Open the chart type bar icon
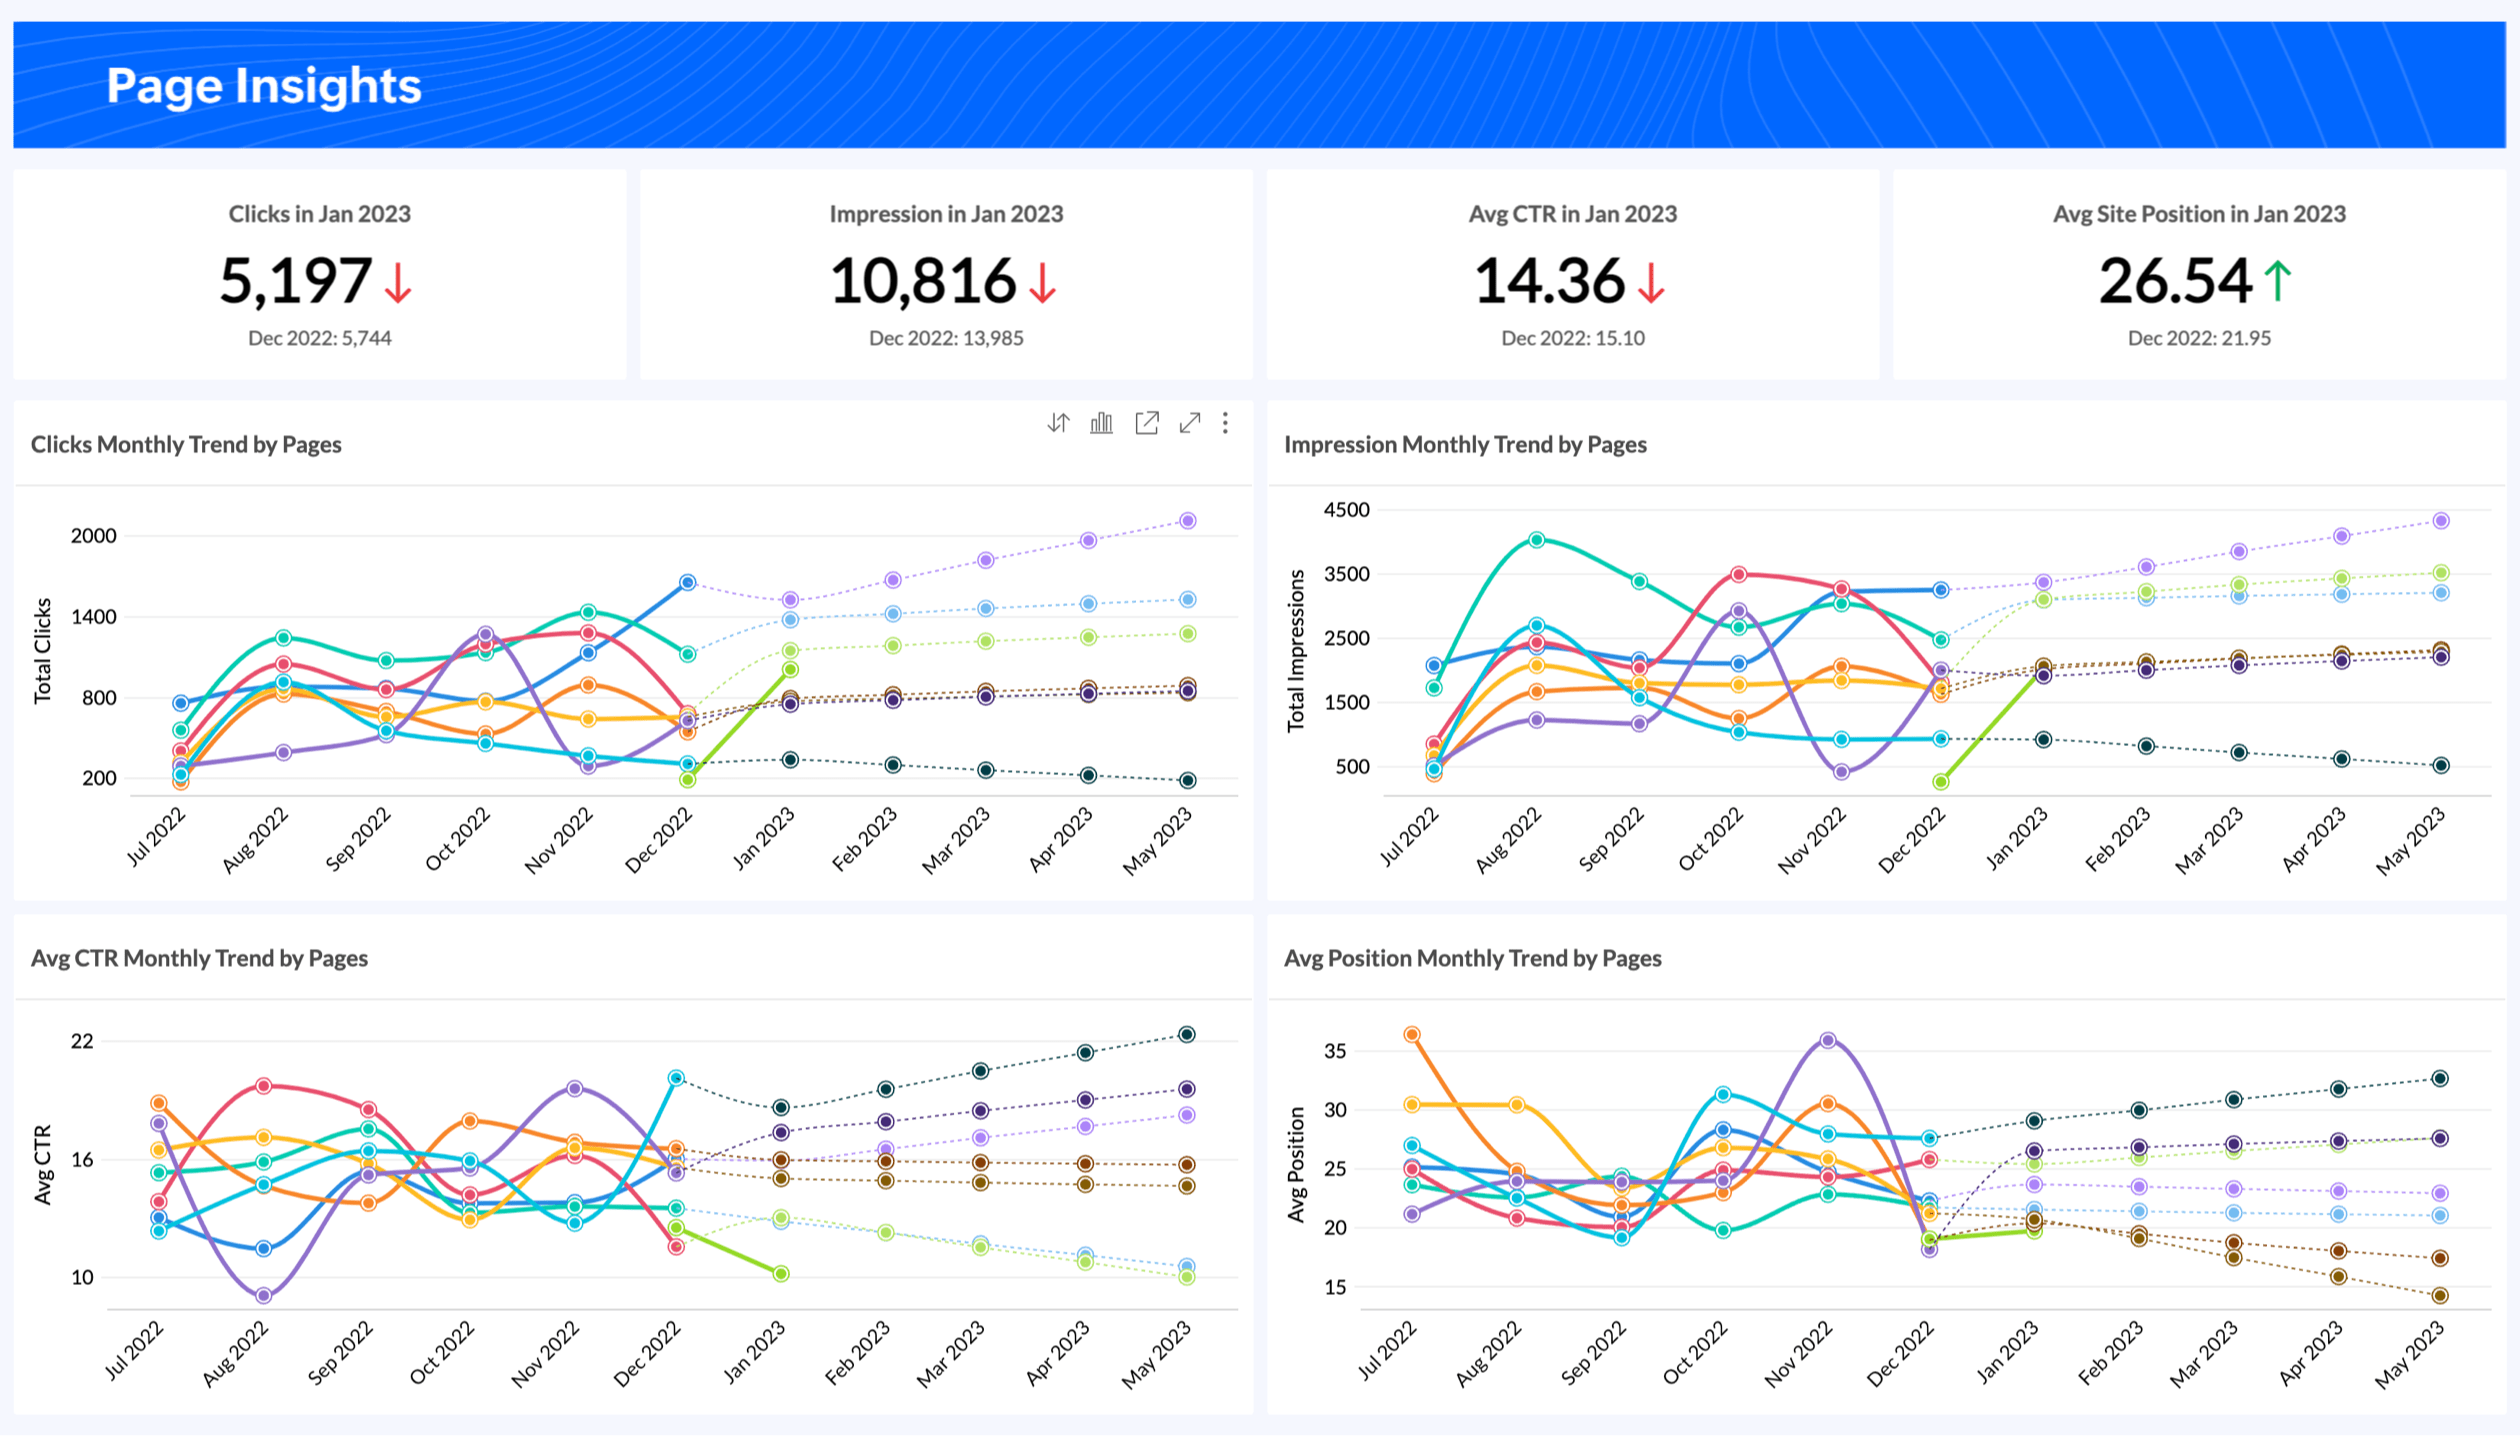The height and width of the screenshot is (1436, 2520). coord(1101,423)
